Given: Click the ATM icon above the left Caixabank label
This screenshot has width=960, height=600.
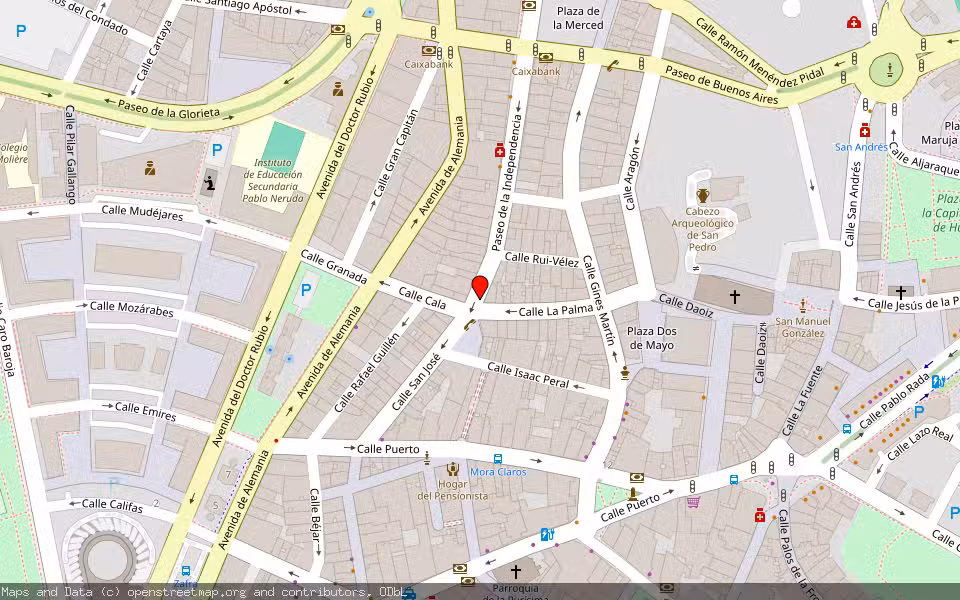Looking at the screenshot, I should (x=429, y=50).
